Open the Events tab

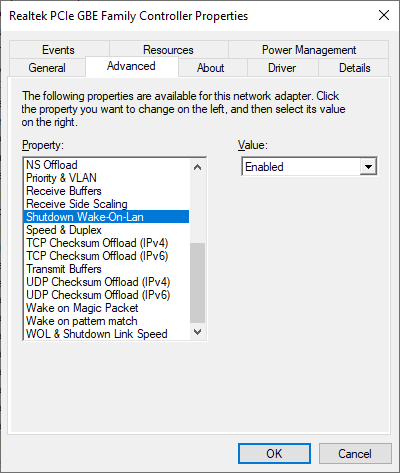coord(58,50)
